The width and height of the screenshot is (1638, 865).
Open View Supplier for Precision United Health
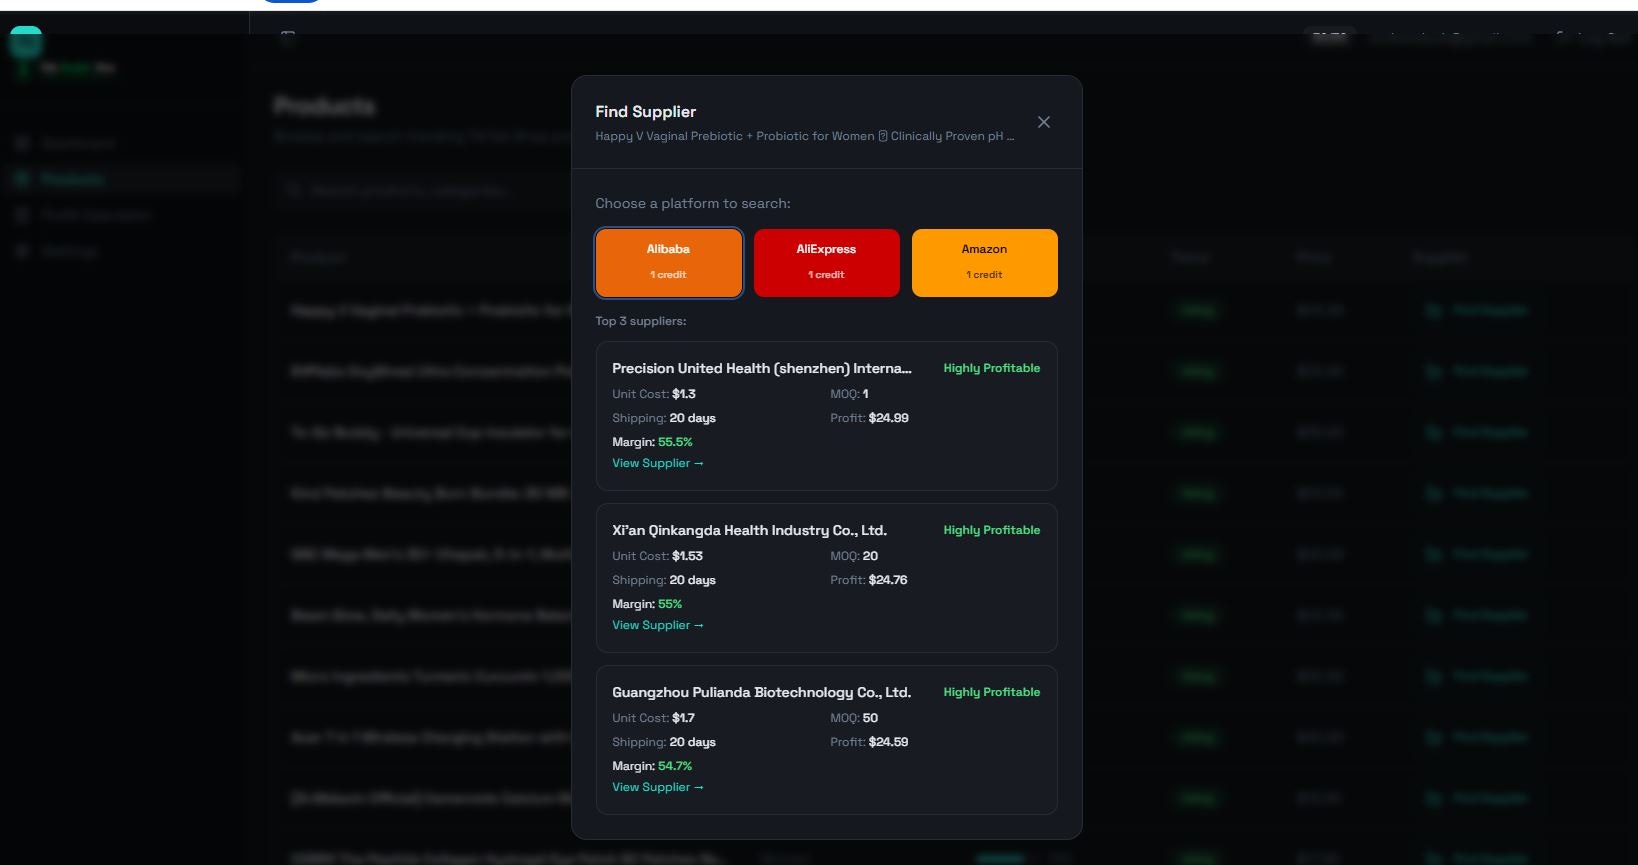[x=658, y=463]
